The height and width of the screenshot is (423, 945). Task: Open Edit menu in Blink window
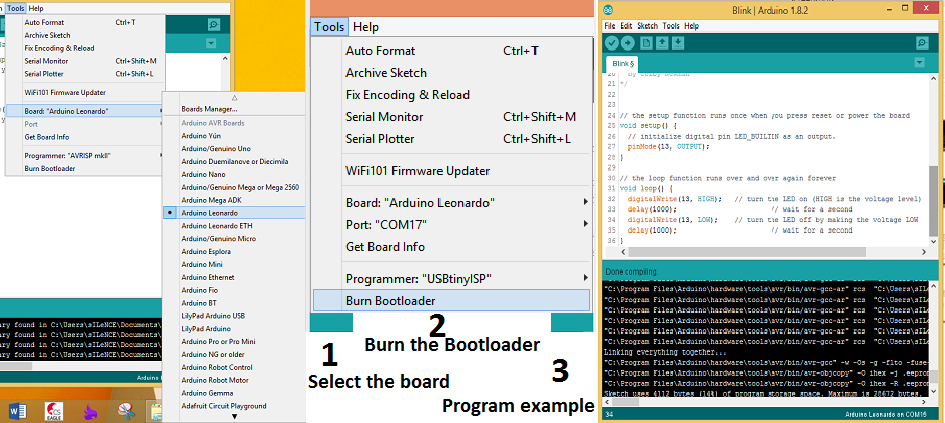click(x=626, y=26)
